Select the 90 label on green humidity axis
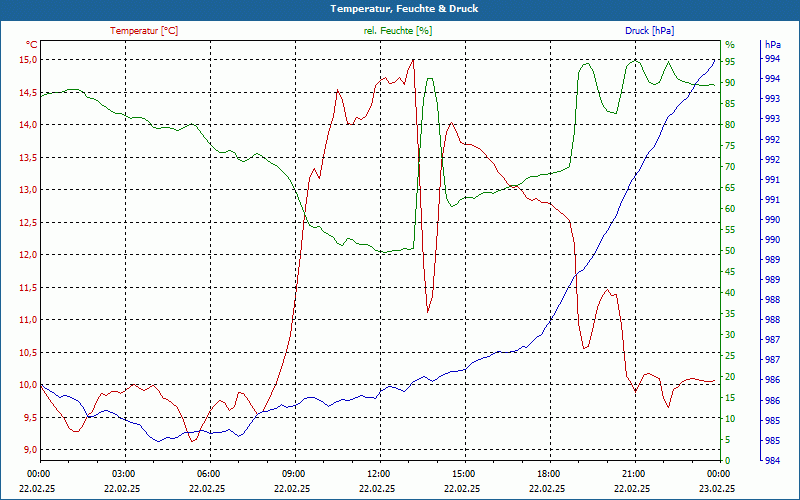800x500 pixels. pos(730,83)
